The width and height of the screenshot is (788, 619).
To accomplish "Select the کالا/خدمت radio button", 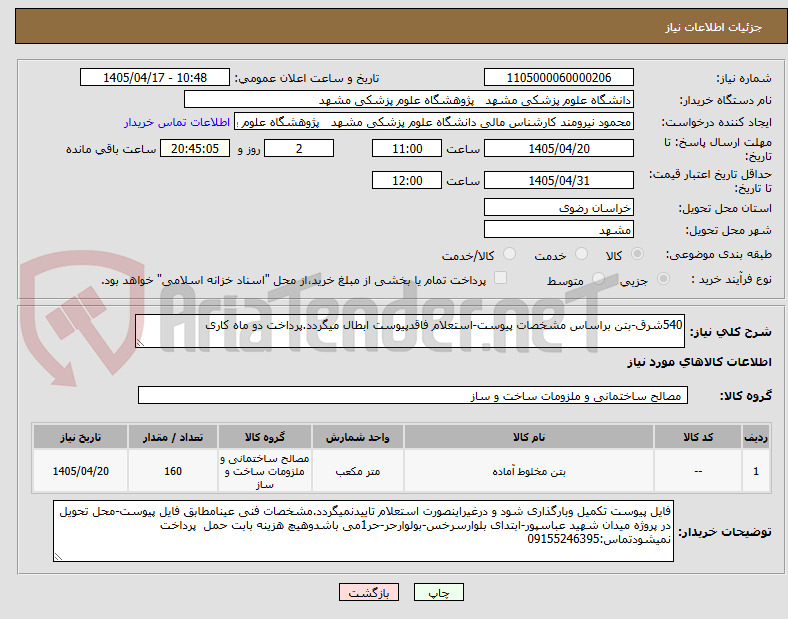I will click(x=510, y=254).
